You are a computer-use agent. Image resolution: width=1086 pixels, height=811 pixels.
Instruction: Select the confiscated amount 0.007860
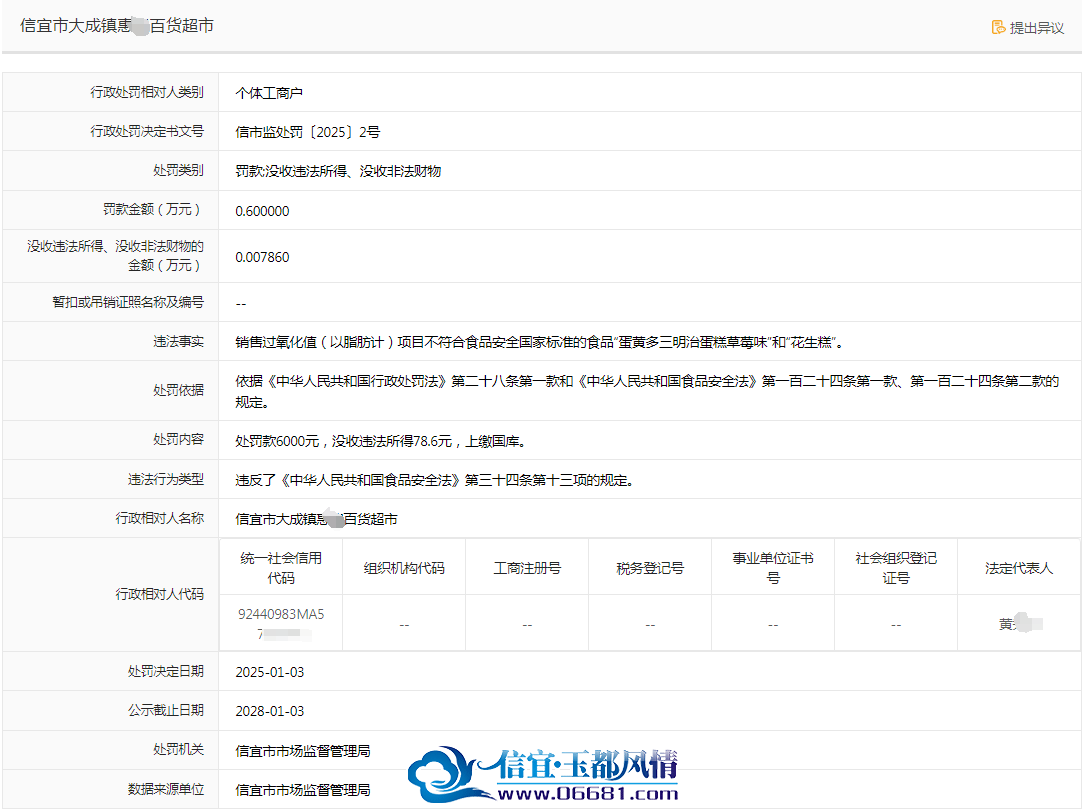(262, 258)
